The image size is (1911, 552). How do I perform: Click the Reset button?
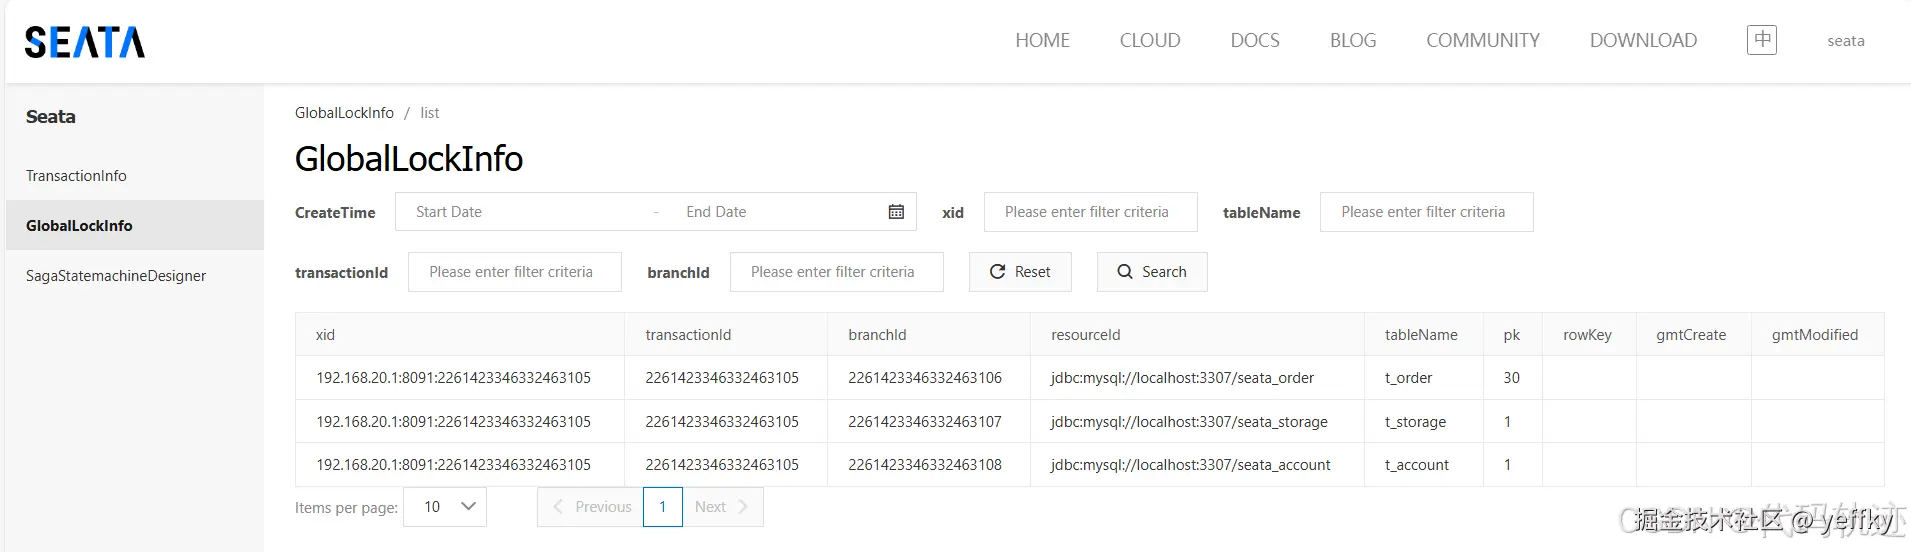[1020, 272]
